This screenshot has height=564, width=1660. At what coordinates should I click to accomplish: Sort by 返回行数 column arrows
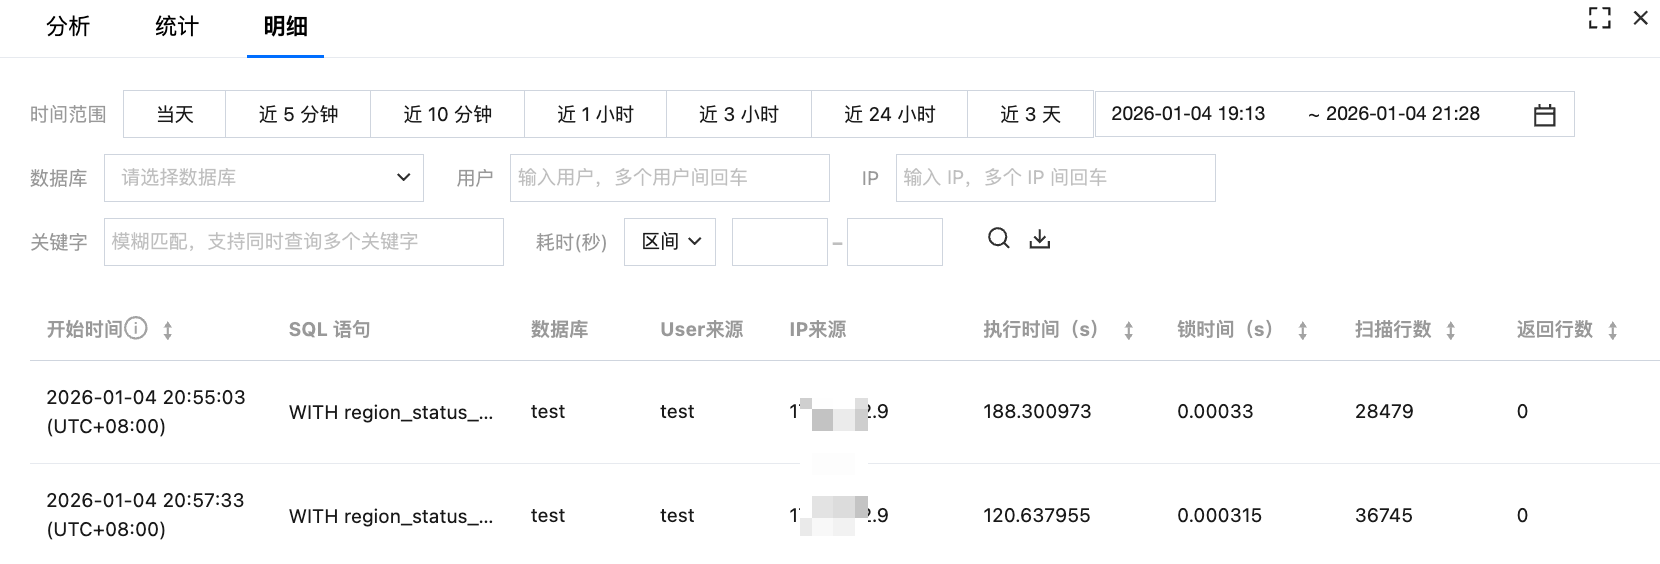tap(1612, 330)
